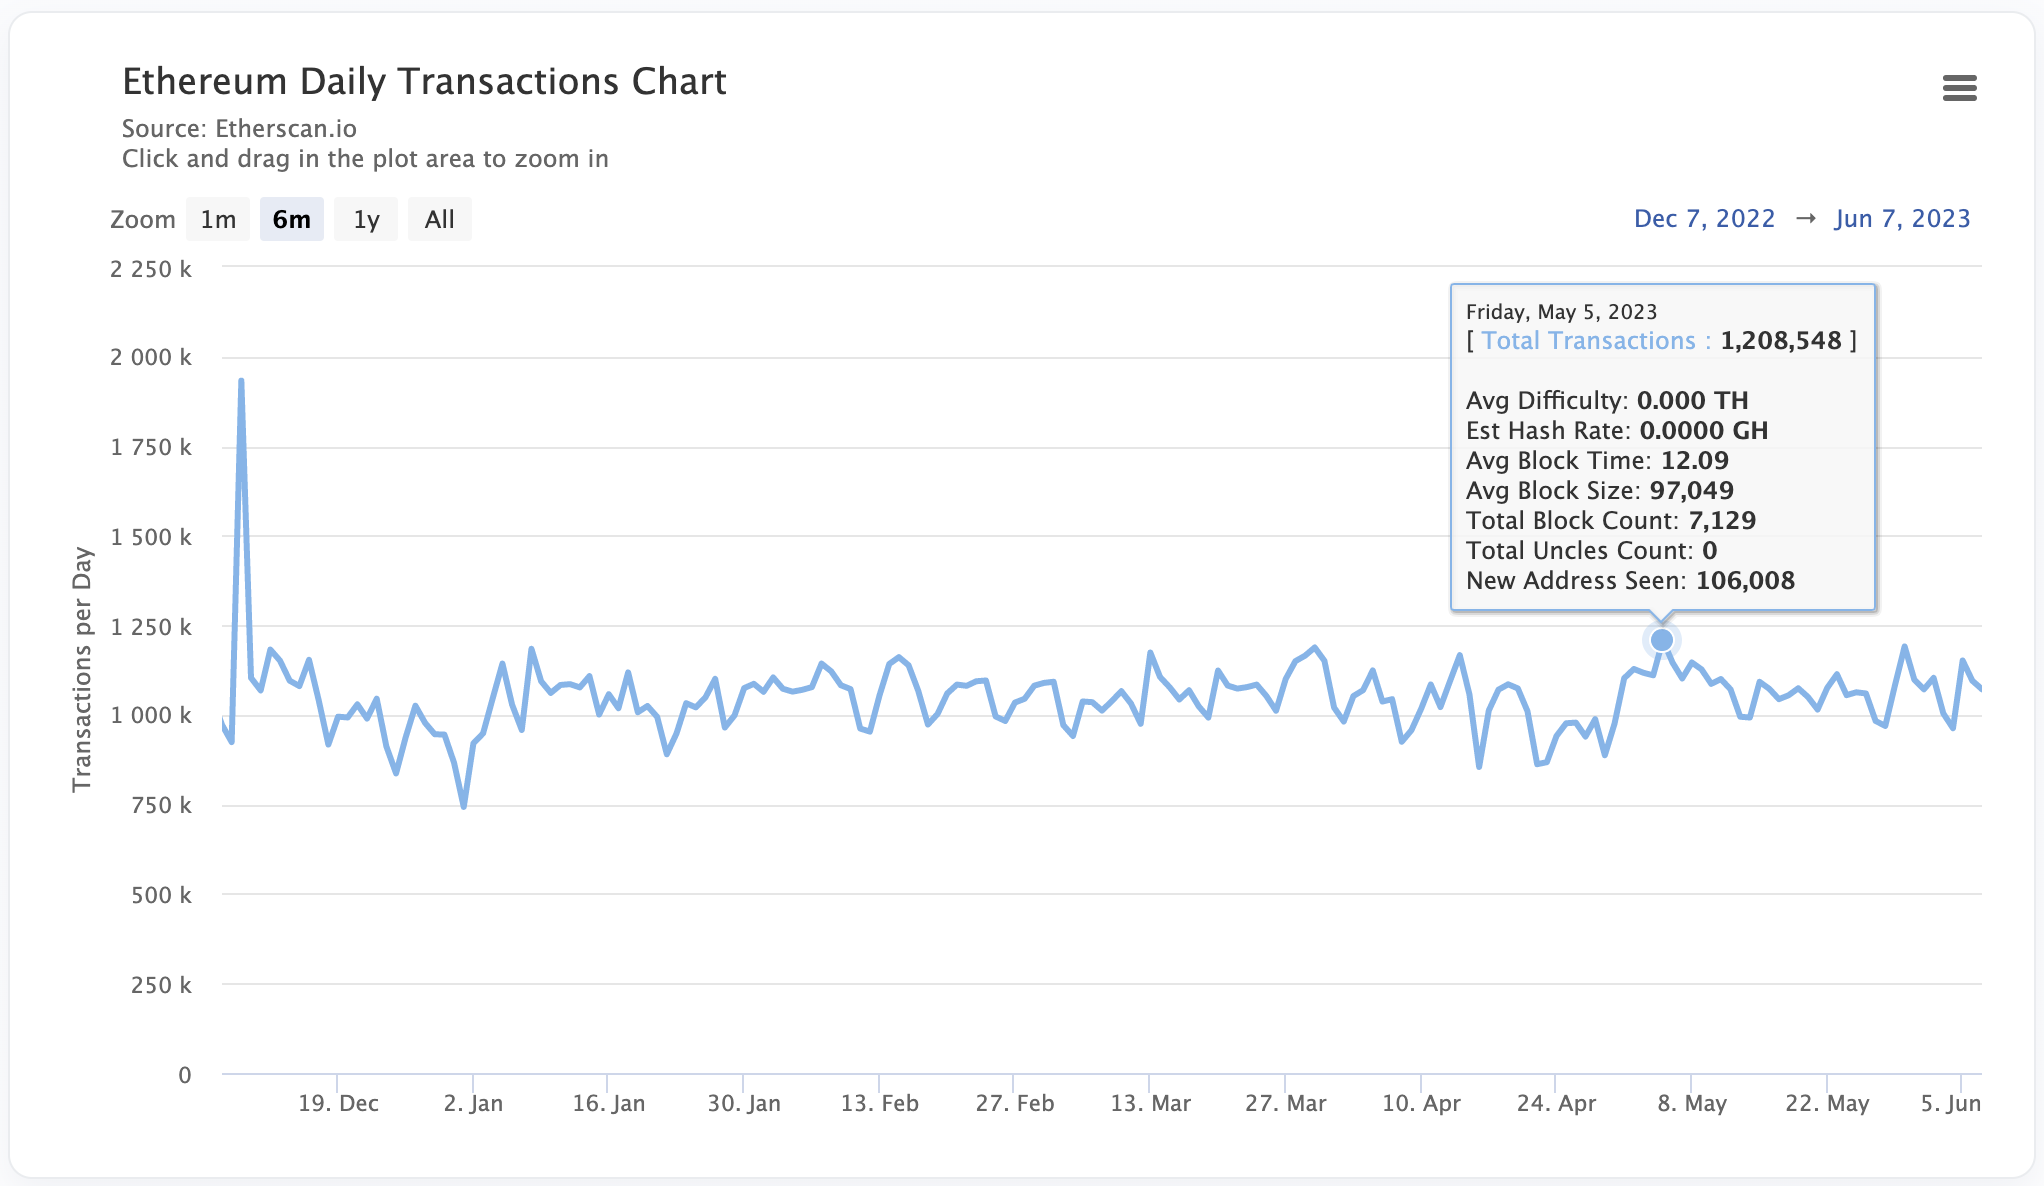Click 'Avg Block Size: 97,049' in tooltip
Screen dimensions: 2044x1186
coord(1600,491)
